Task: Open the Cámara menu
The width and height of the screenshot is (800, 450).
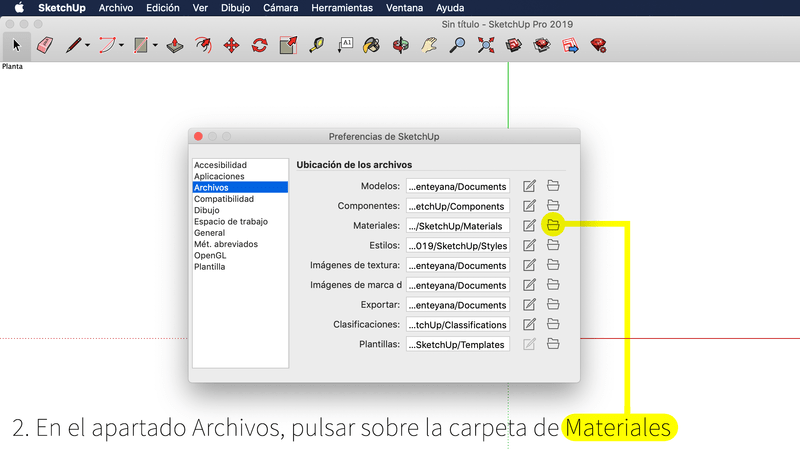Action: [x=281, y=8]
